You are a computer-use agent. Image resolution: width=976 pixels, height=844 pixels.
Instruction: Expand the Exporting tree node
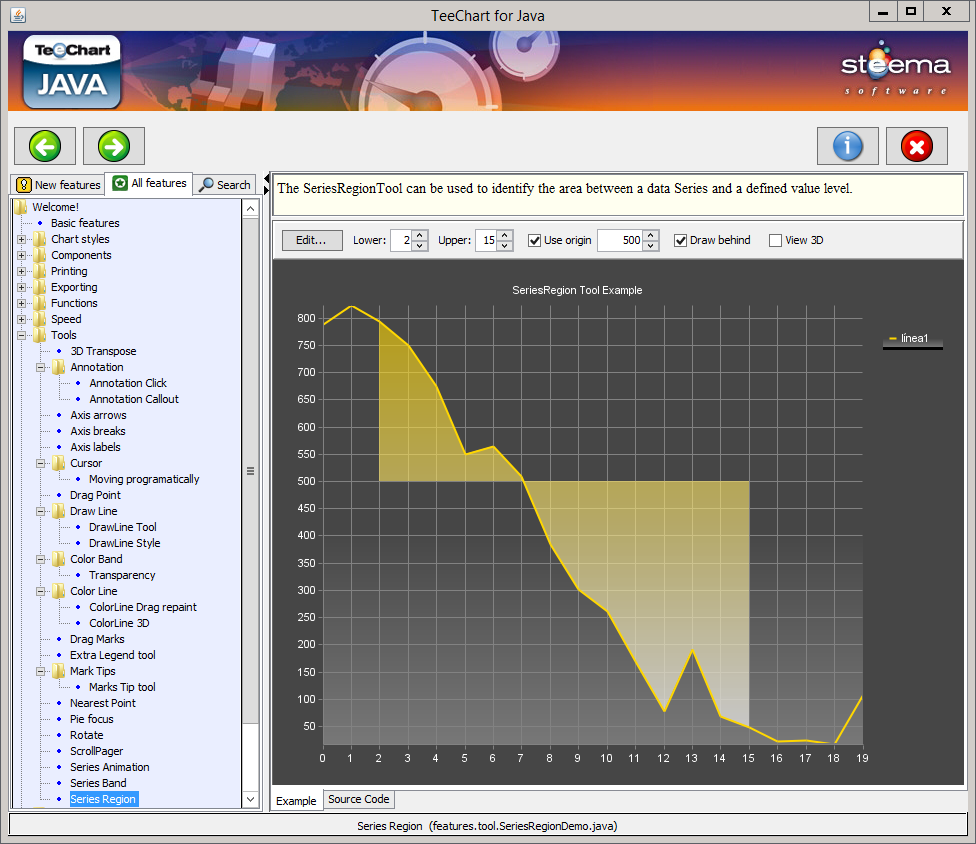tap(21, 287)
